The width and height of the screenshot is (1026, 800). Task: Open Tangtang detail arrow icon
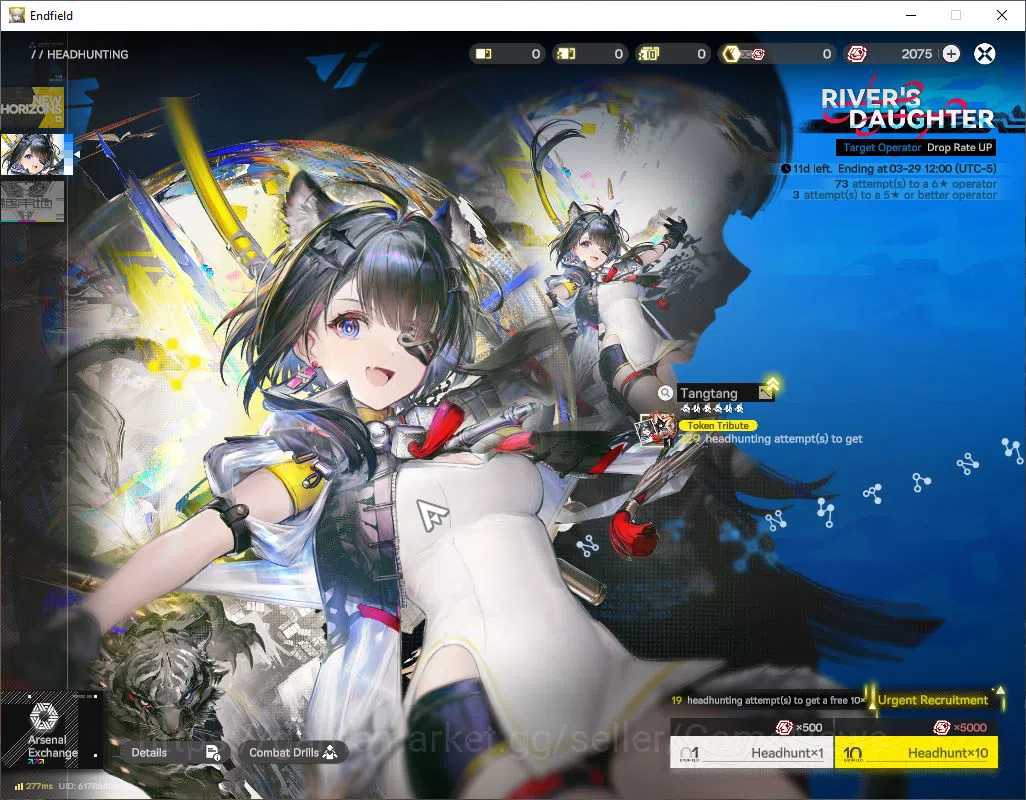pyautogui.click(x=765, y=392)
